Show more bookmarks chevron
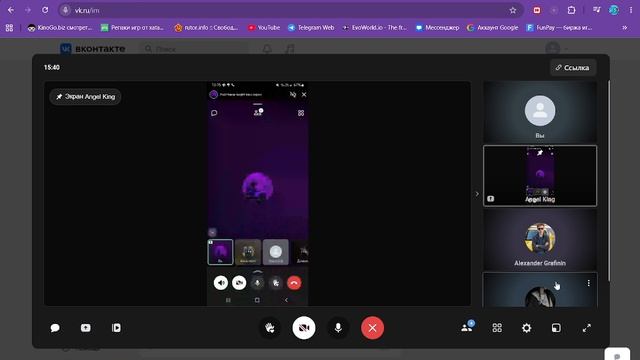Screen dimensions: 640x360 (x=624, y=28)
